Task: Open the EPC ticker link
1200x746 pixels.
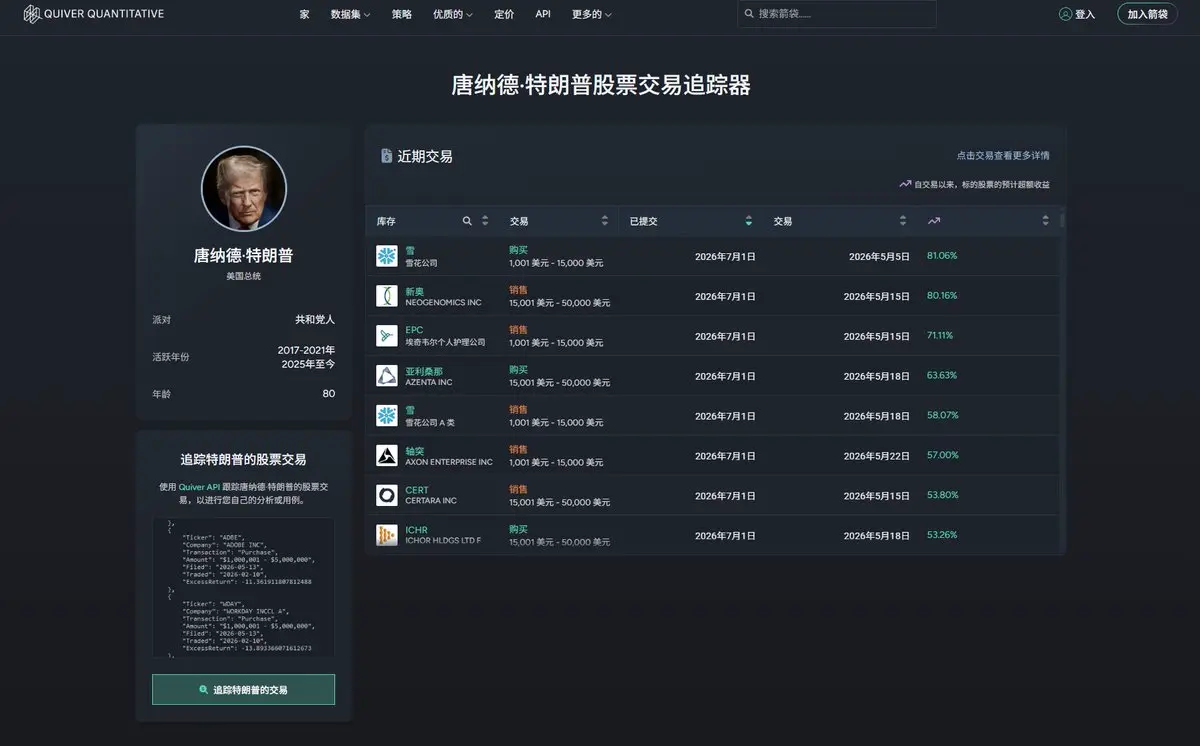Action: point(414,330)
